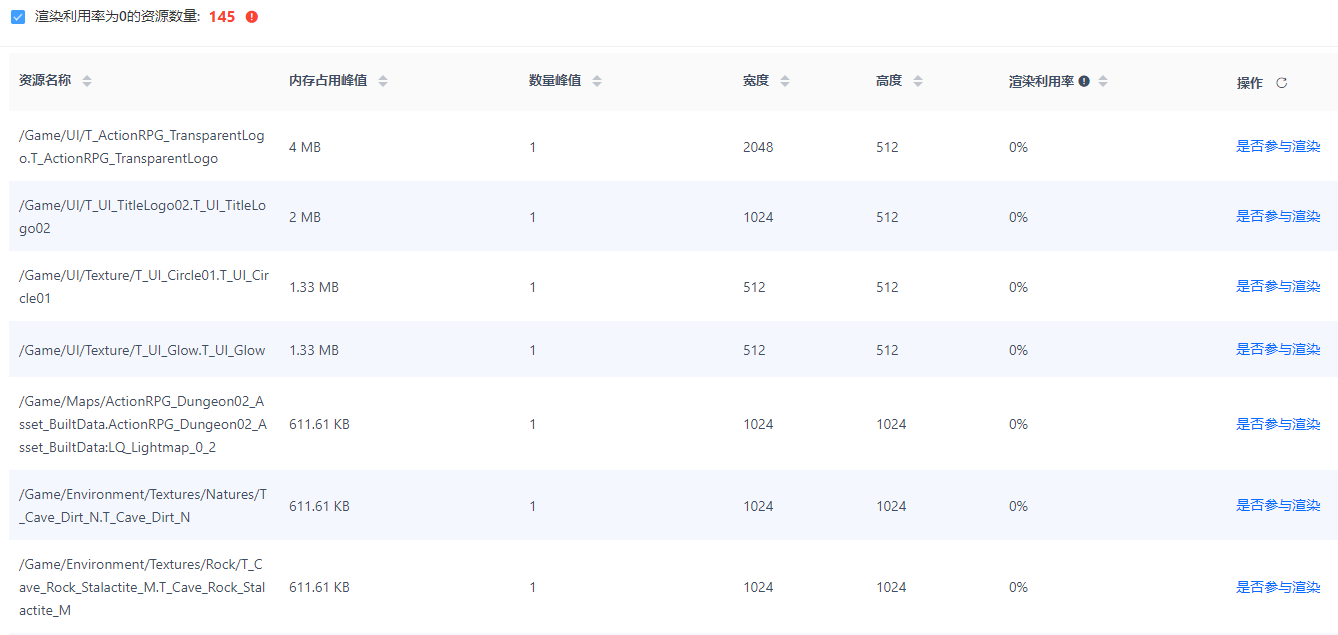The width and height of the screenshot is (1338, 635).
Task: Click the resource count value 145
Action: (222, 17)
